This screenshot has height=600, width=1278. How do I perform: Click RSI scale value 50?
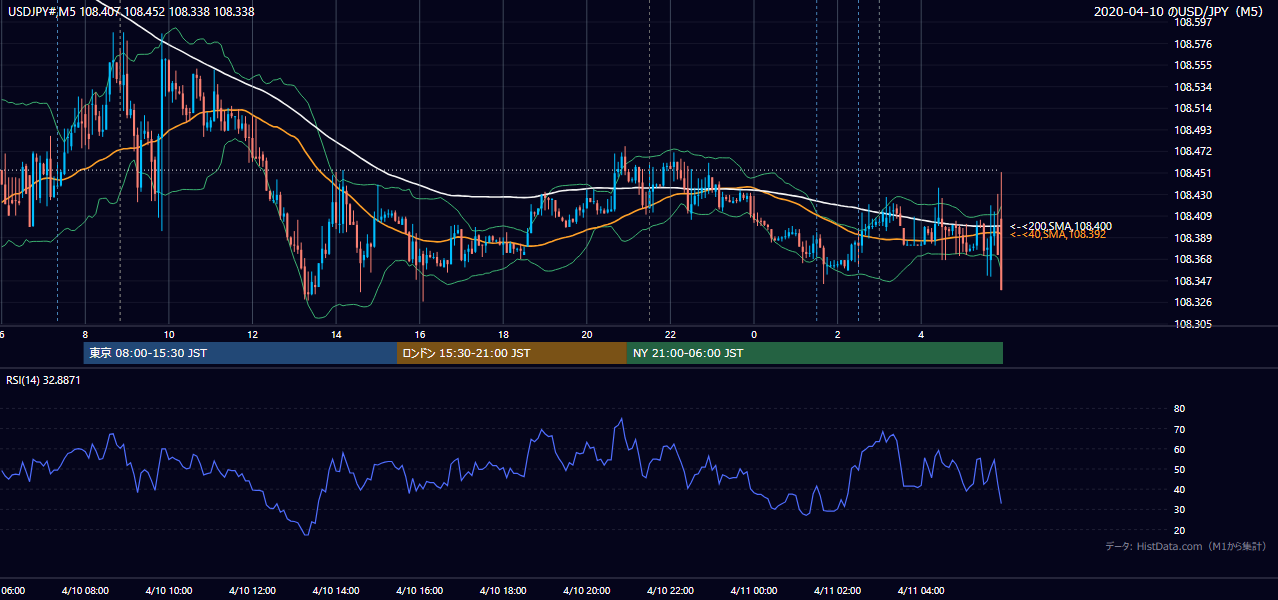tap(1180, 470)
